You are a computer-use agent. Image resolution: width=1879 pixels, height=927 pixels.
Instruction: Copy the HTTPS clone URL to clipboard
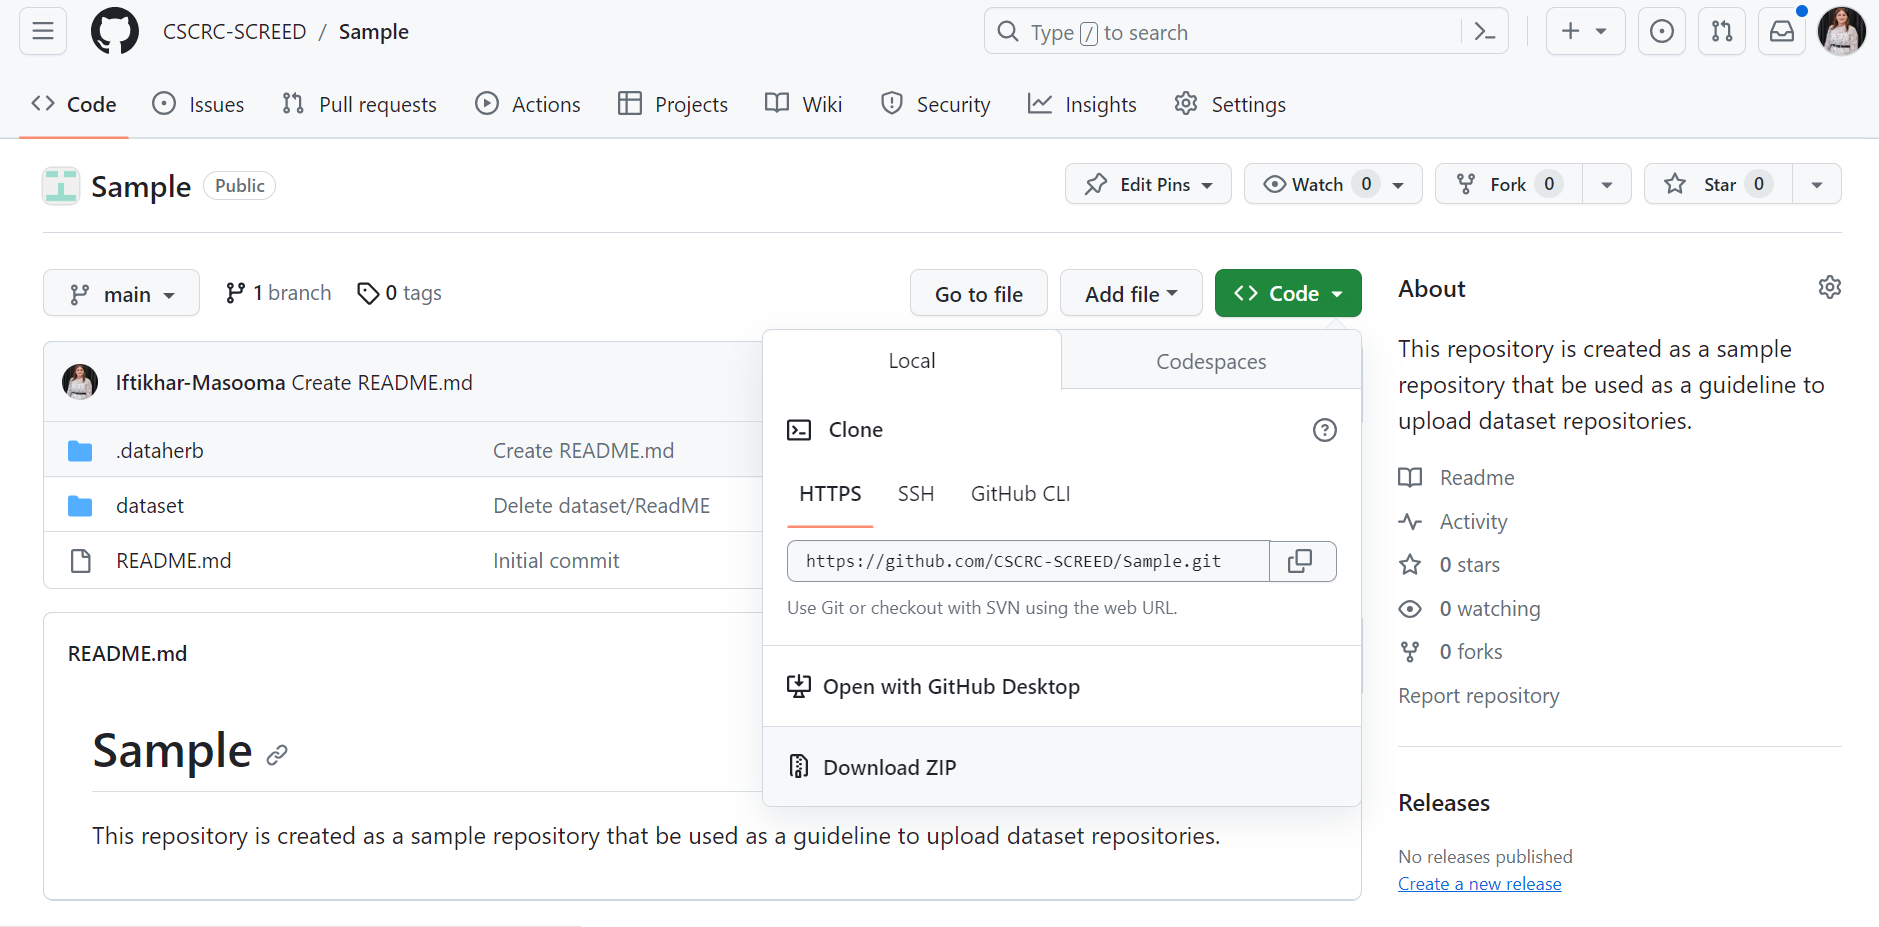click(x=1301, y=561)
